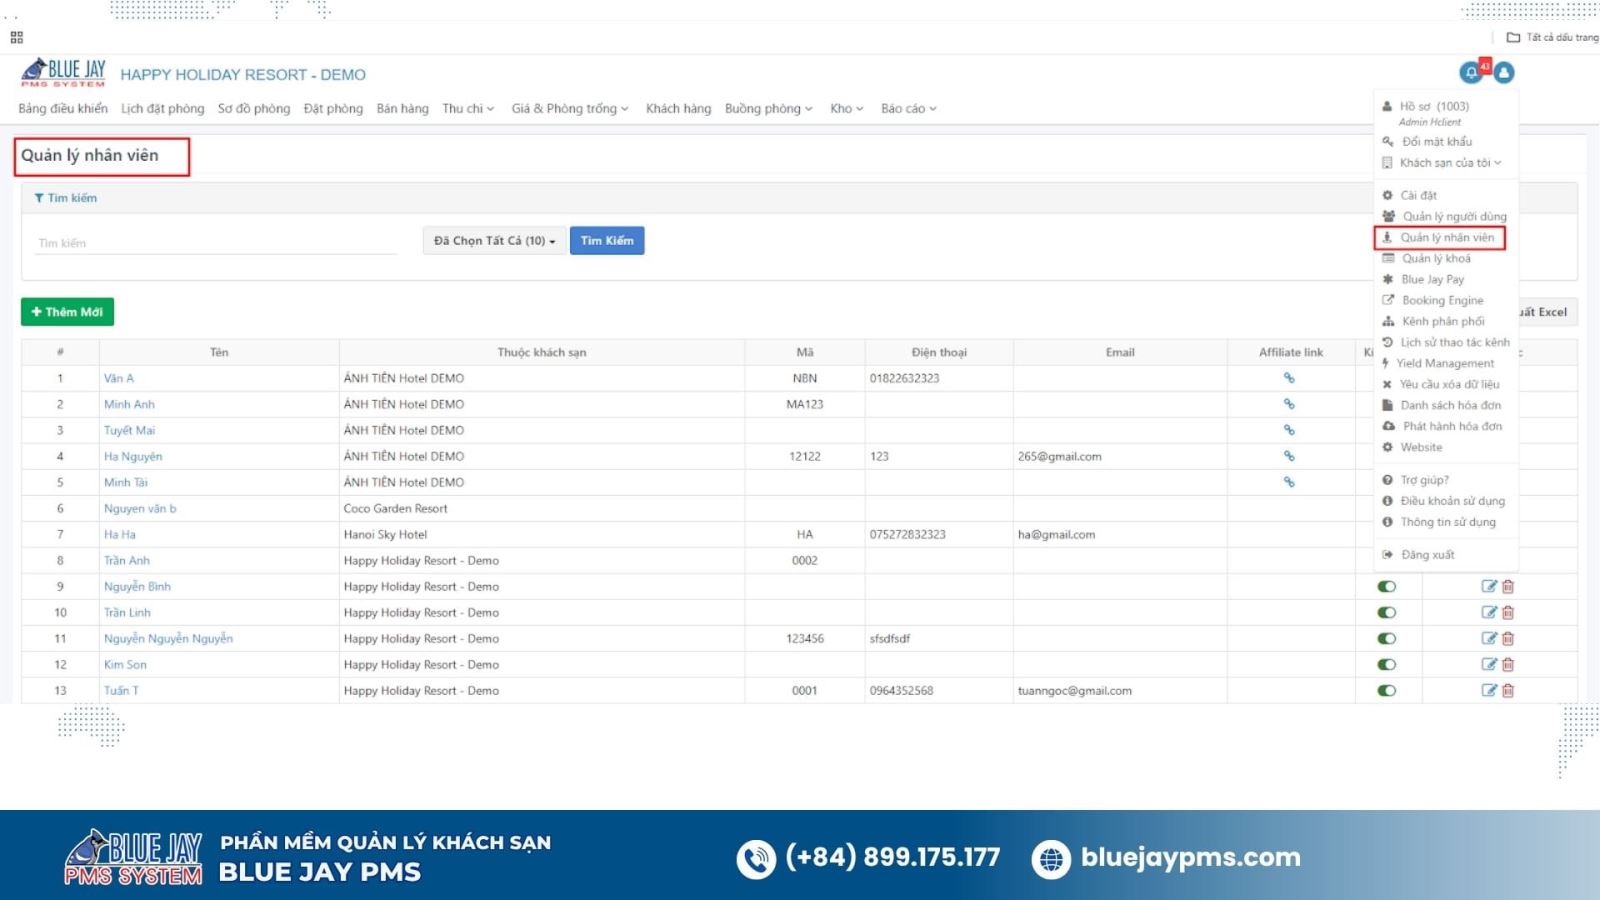The width and height of the screenshot is (1600, 900).
Task: Click affiliate link icon for Minh Tài
Action: tap(1289, 482)
